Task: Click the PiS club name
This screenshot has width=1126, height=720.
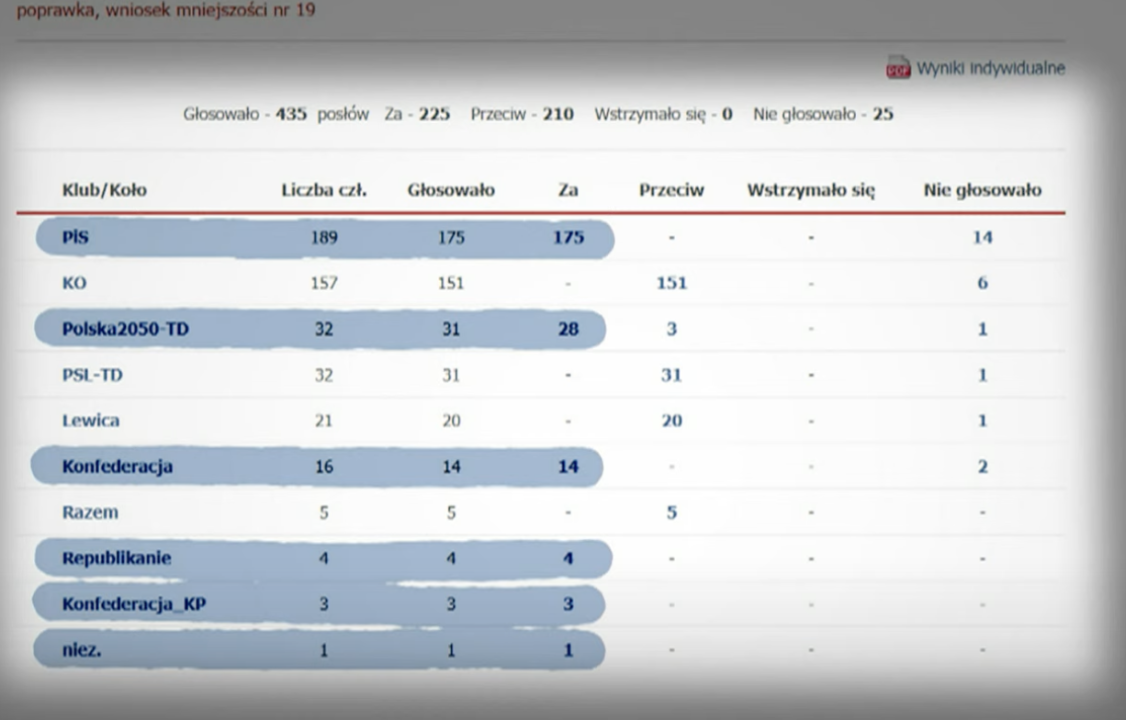Action: coord(75,238)
